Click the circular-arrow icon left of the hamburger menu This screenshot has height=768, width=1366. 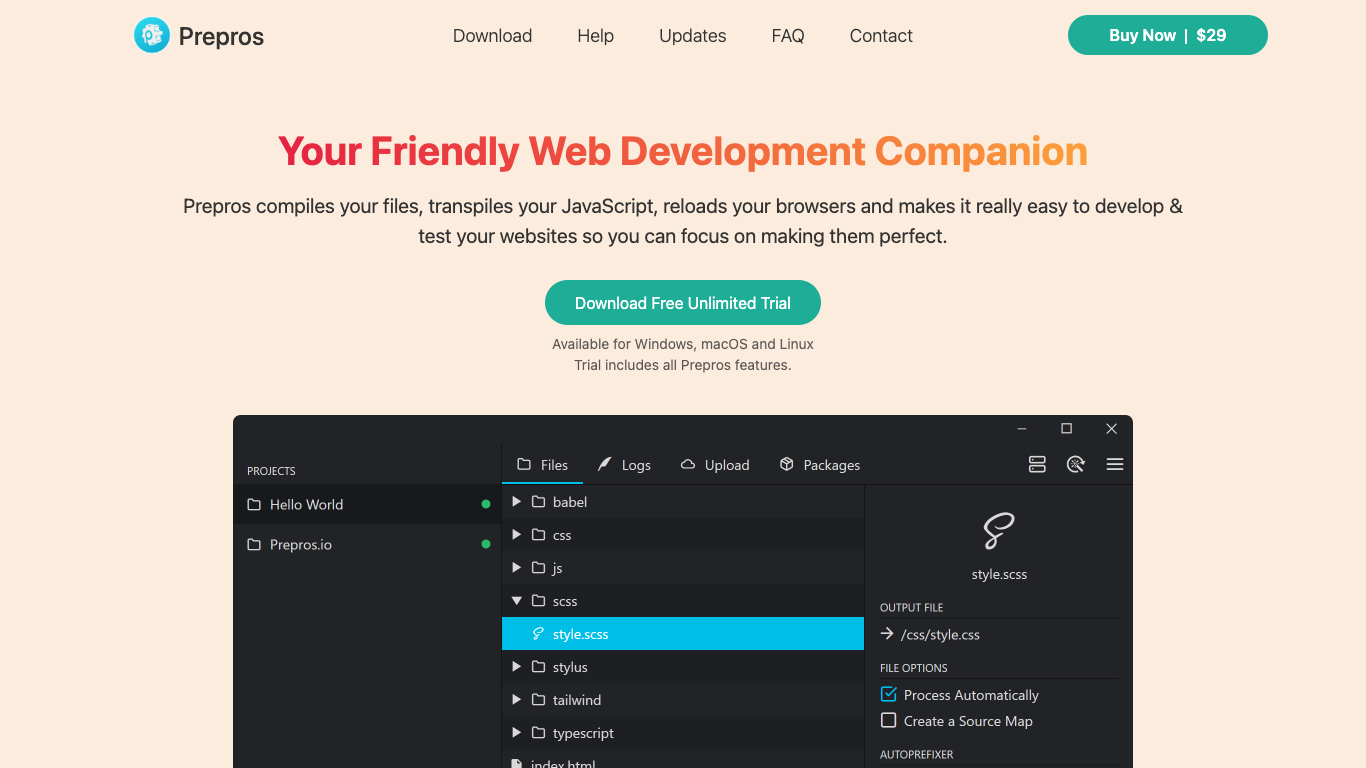pos(1076,464)
